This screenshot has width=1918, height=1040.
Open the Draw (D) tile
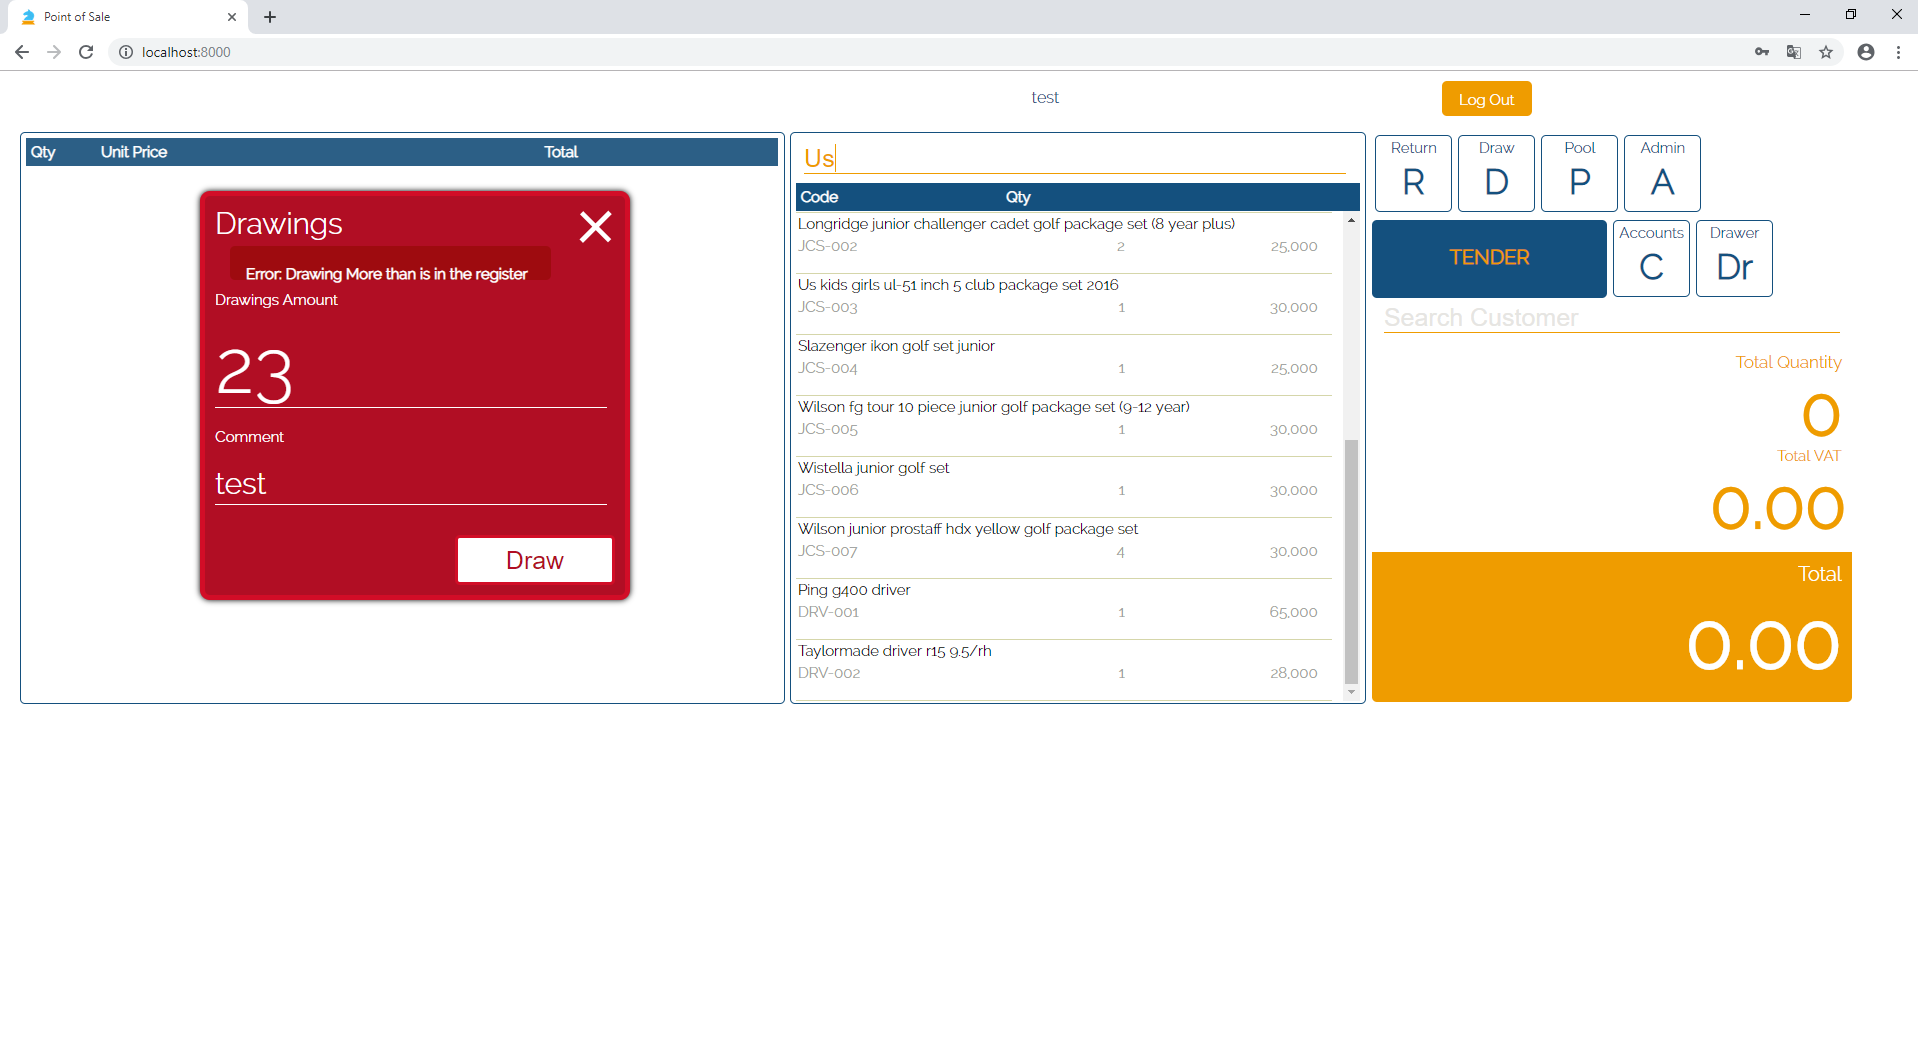coord(1495,172)
